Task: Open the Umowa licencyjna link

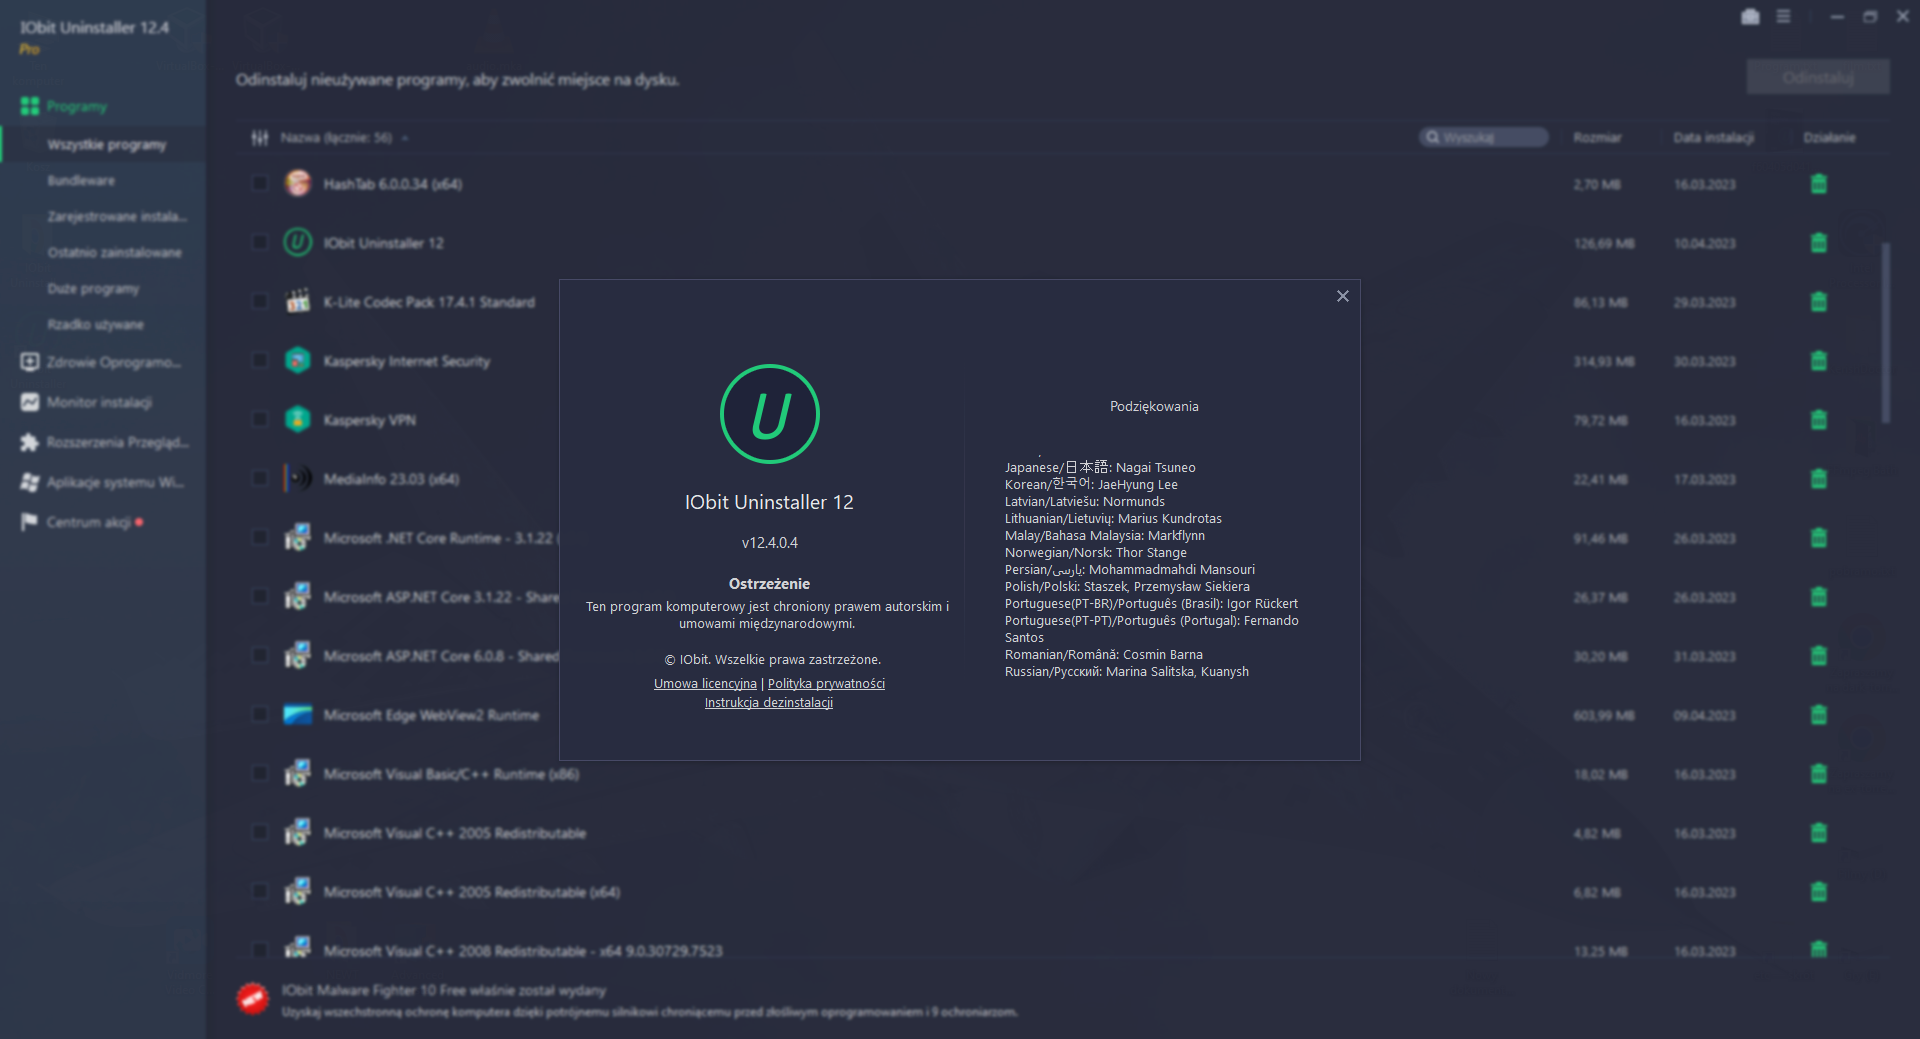Action: (705, 684)
